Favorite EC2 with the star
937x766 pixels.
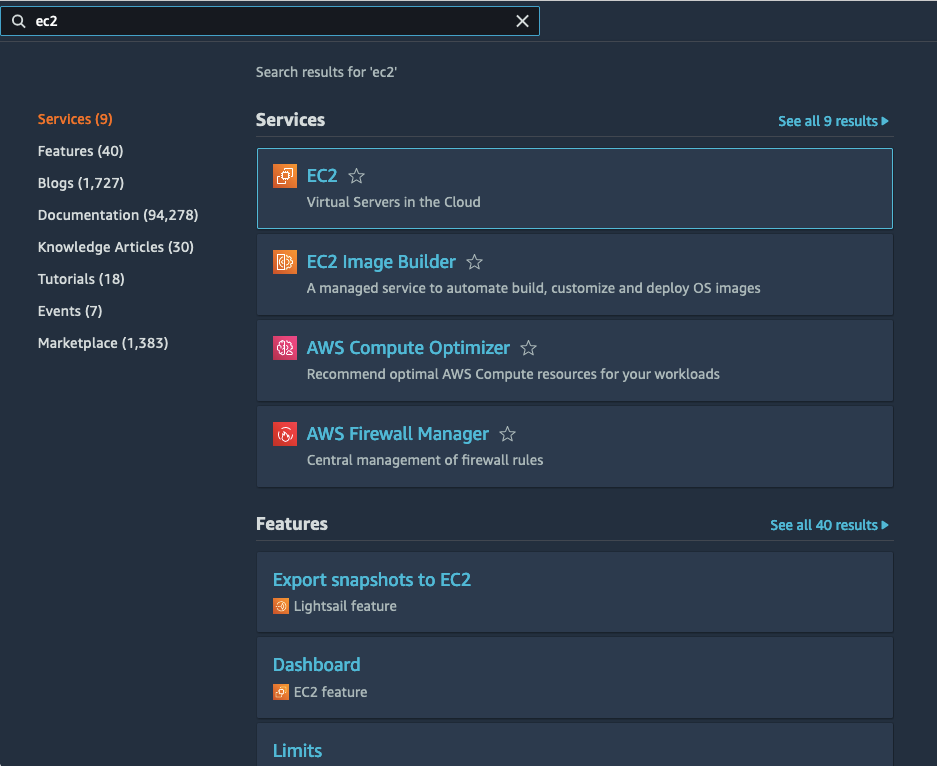coord(357,176)
